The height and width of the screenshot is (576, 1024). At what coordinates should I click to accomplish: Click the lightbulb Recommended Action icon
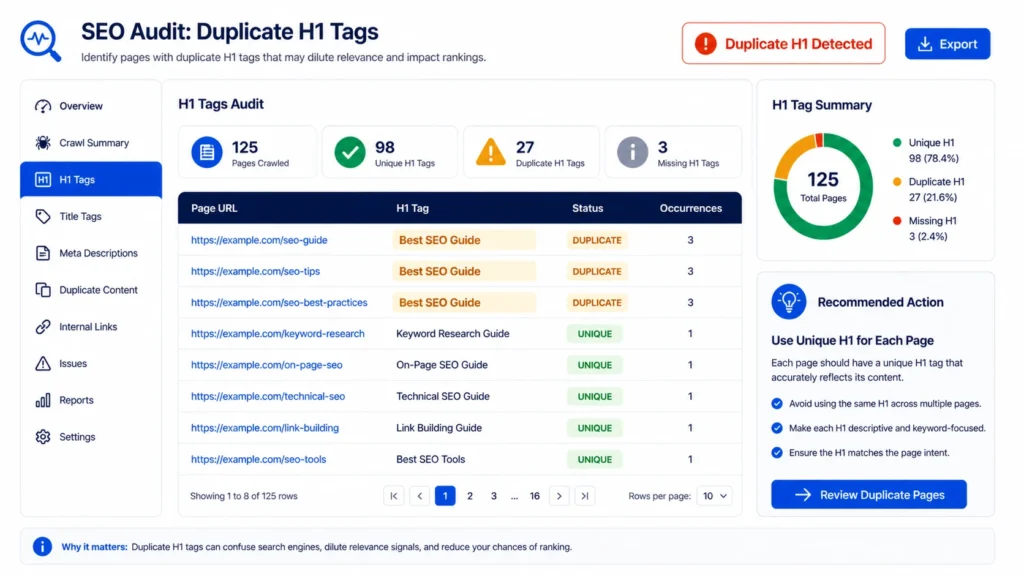789,302
